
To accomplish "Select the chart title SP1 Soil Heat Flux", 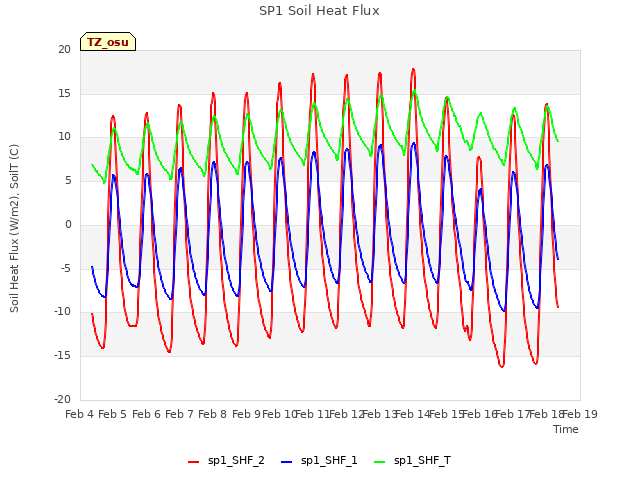I will [x=319, y=11].
